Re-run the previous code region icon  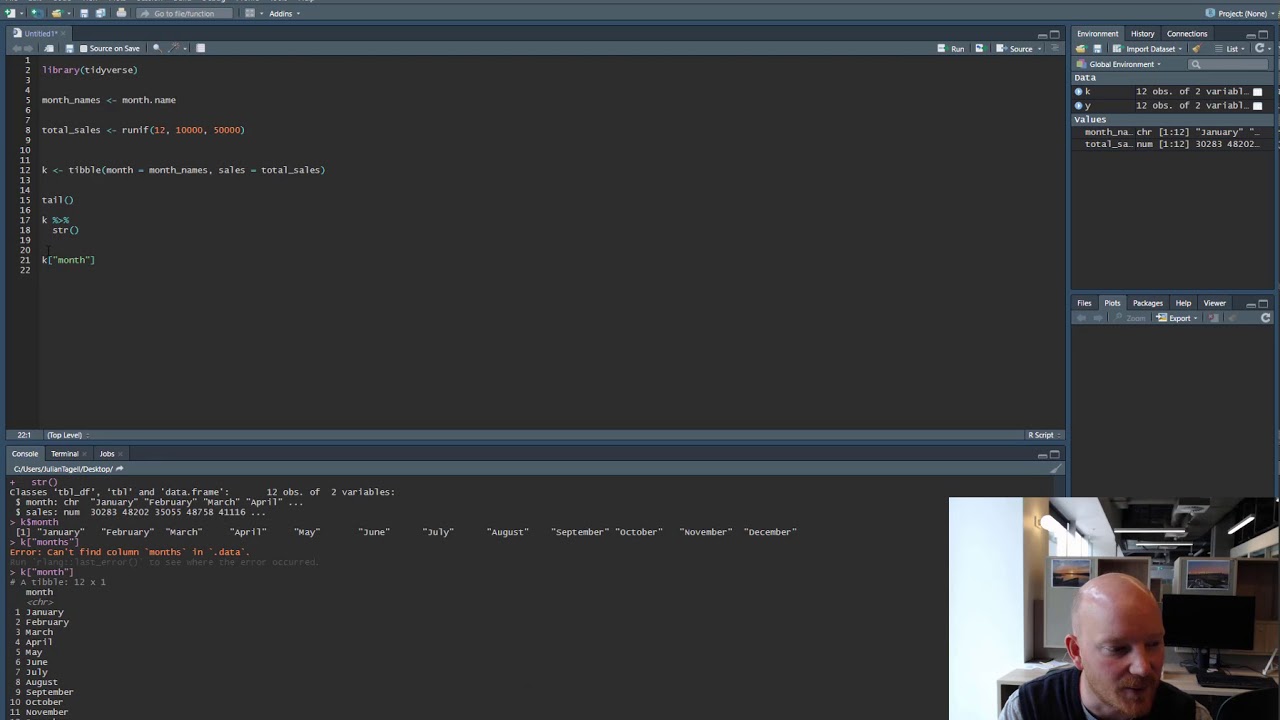coord(981,48)
